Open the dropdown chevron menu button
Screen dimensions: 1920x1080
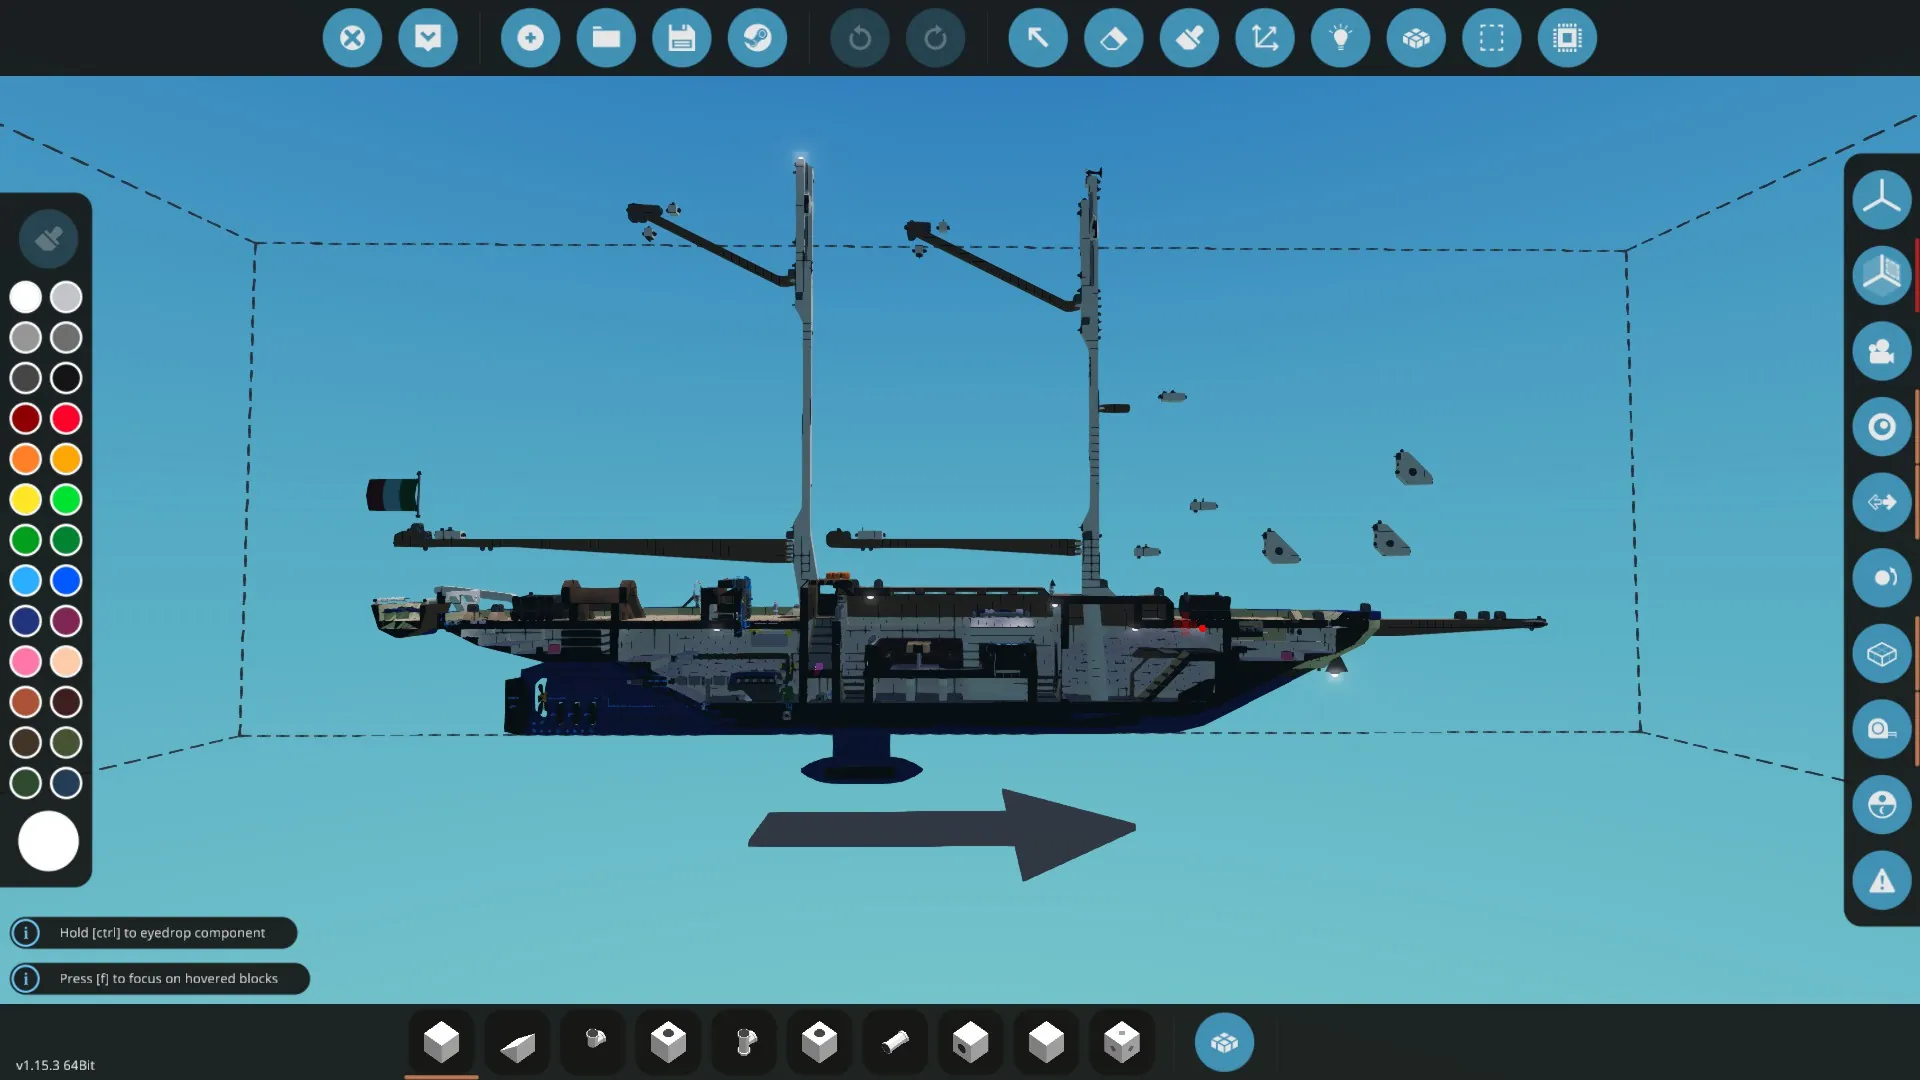(428, 38)
